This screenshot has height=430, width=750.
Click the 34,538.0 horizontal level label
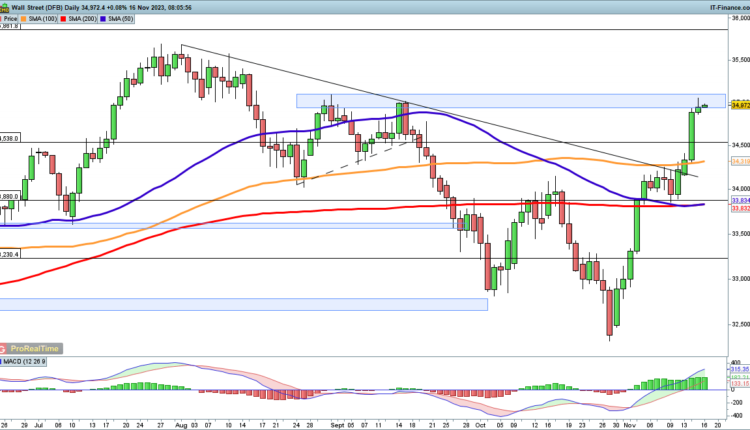[x=10, y=138]
